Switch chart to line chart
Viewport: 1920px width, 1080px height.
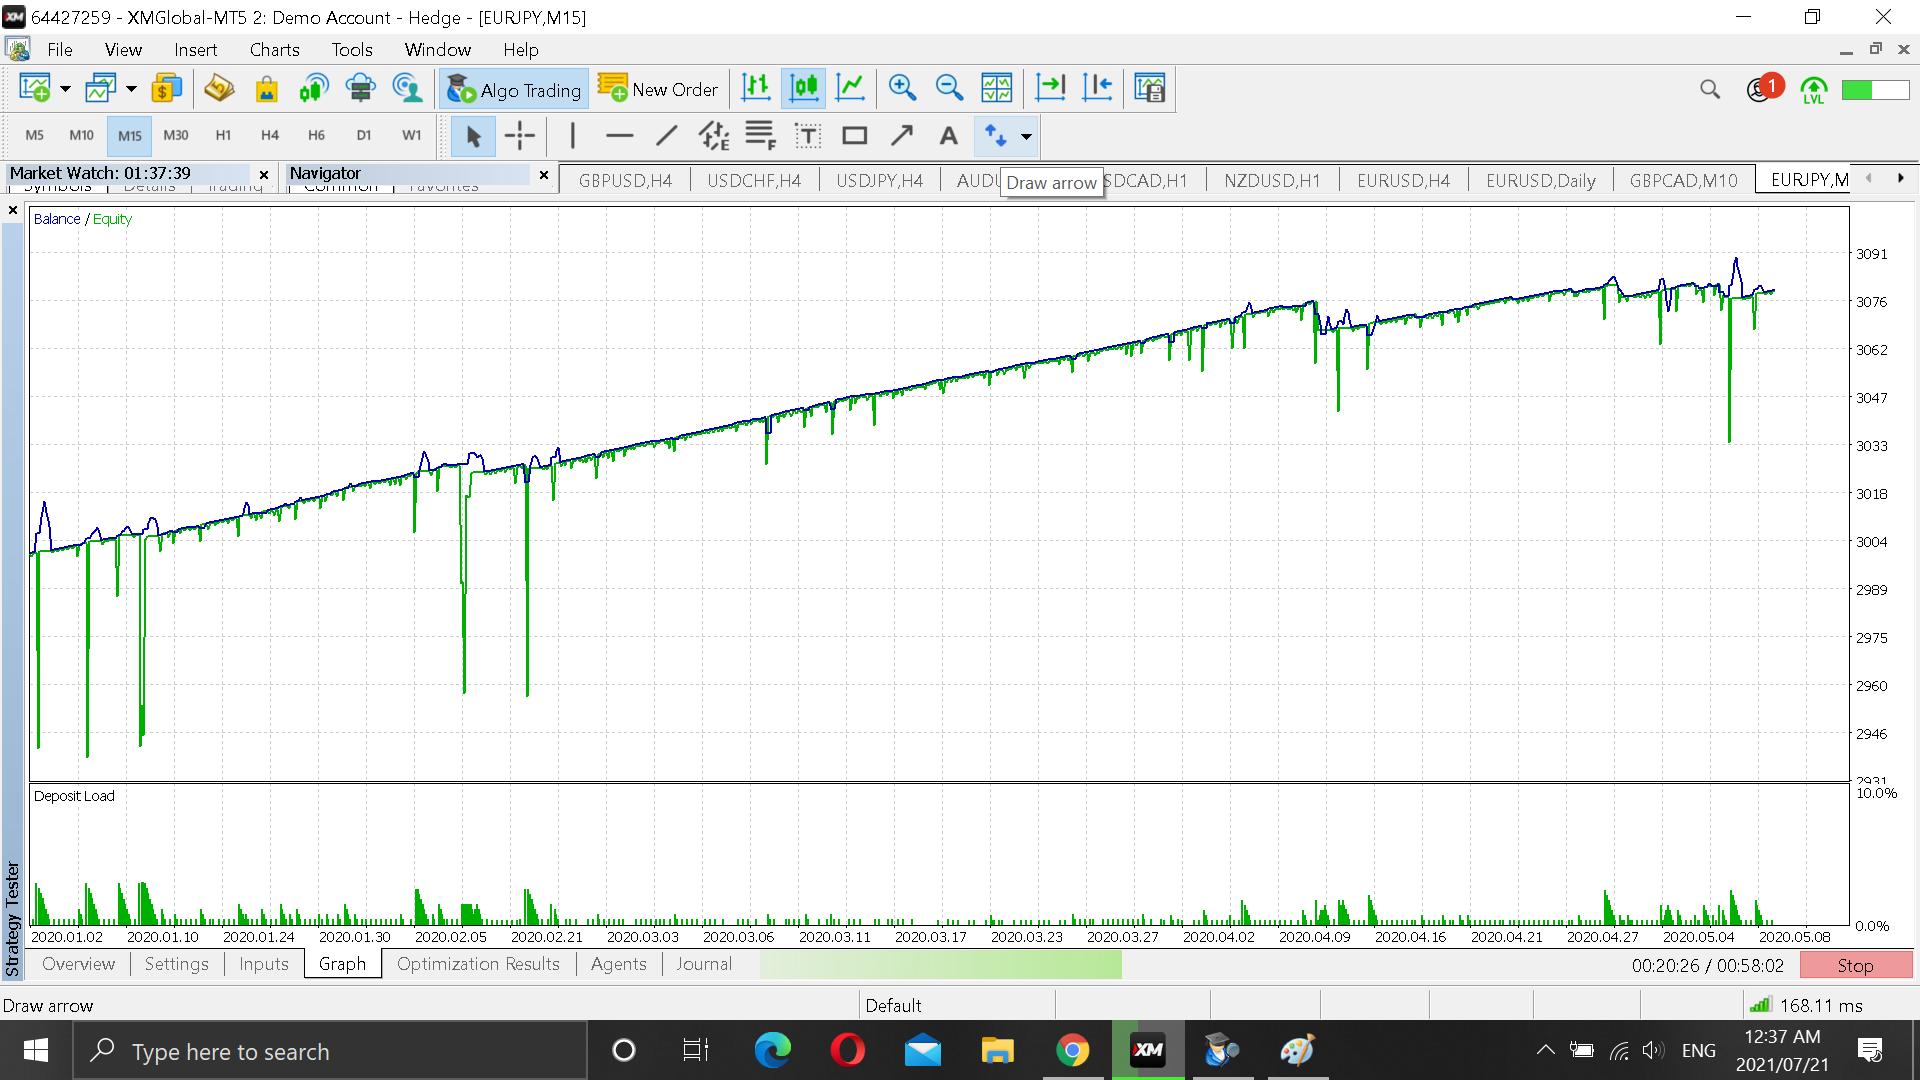851,89
